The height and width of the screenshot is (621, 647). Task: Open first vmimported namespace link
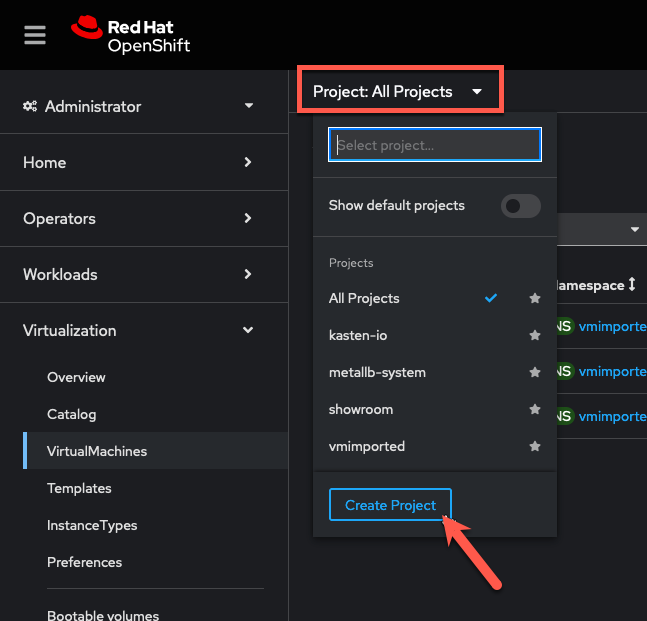(612, 326)
